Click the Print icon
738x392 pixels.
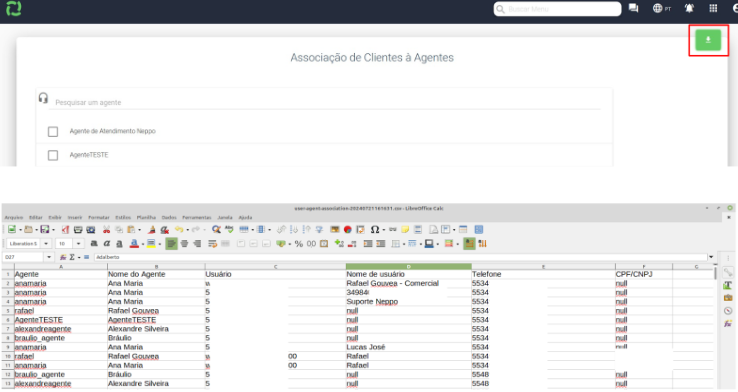tap(78, 229)
